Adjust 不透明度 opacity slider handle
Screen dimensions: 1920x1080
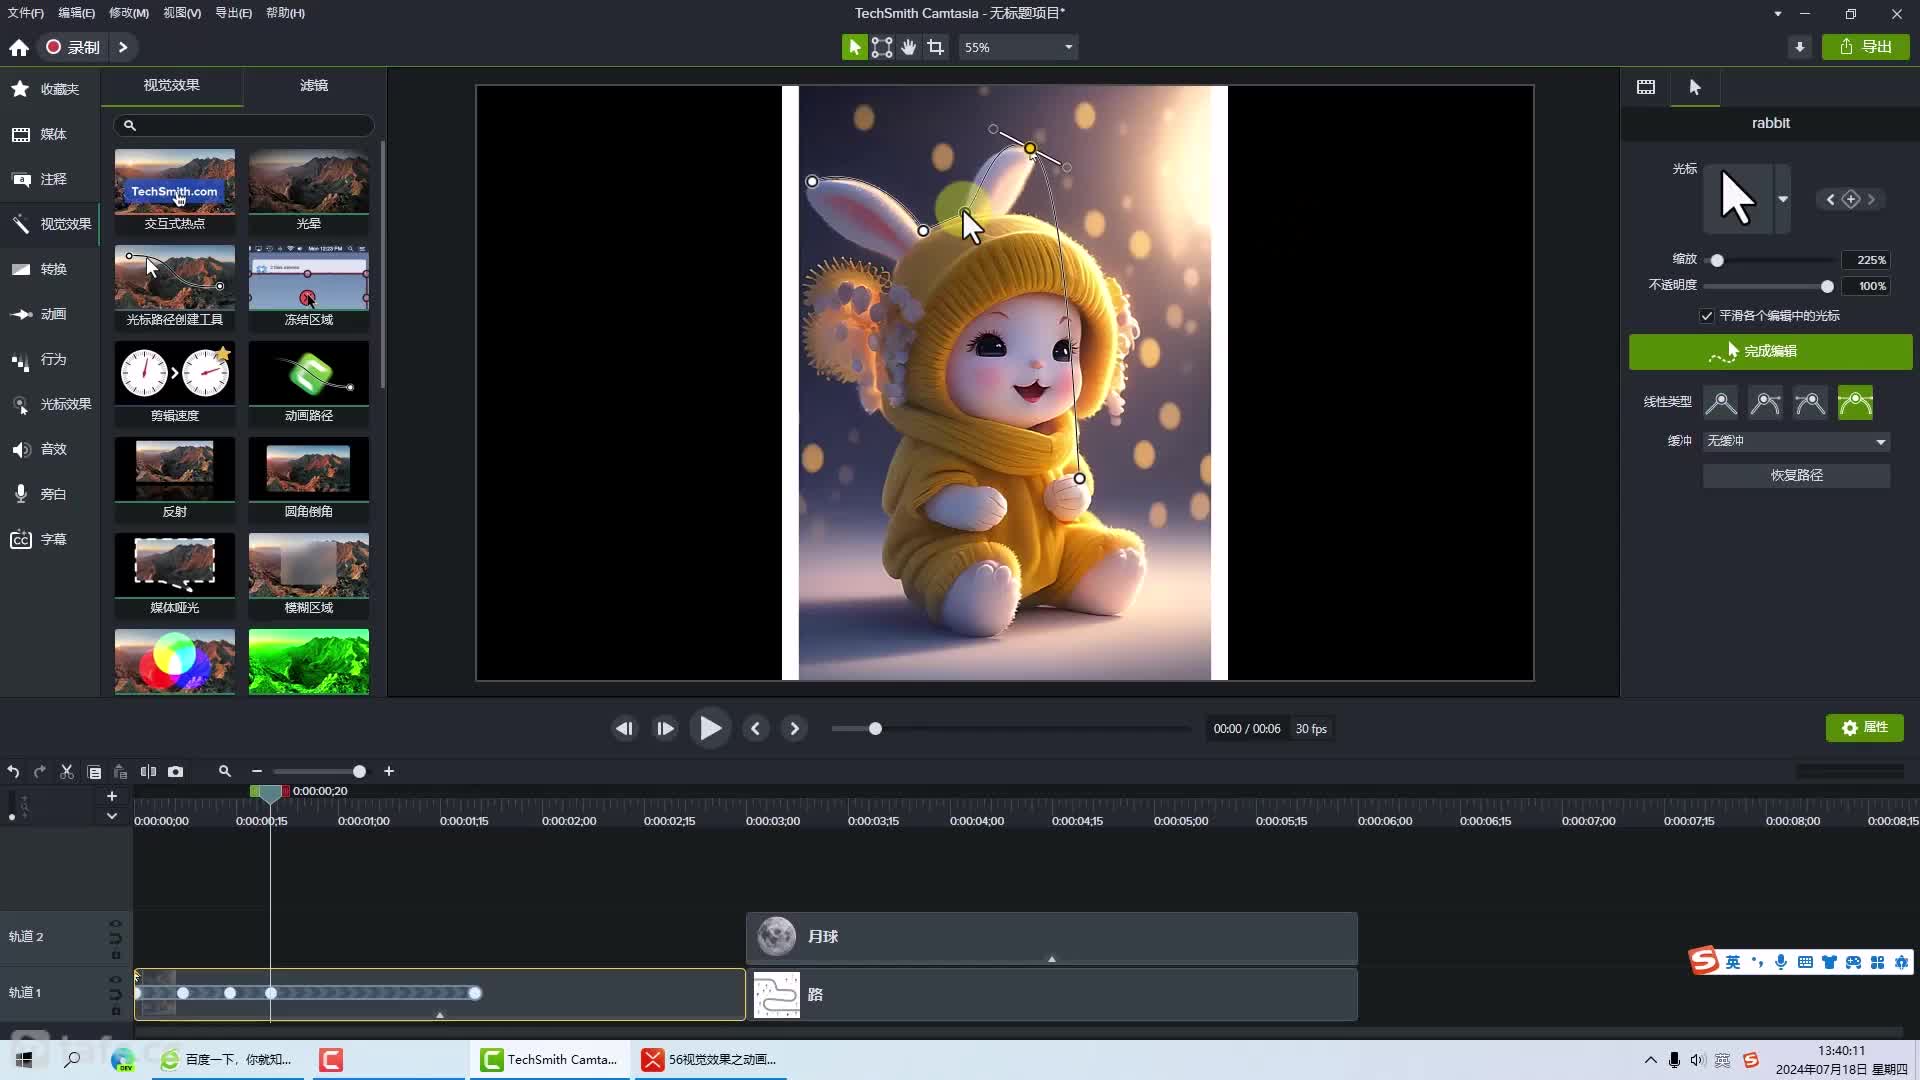pos(1827,287)
